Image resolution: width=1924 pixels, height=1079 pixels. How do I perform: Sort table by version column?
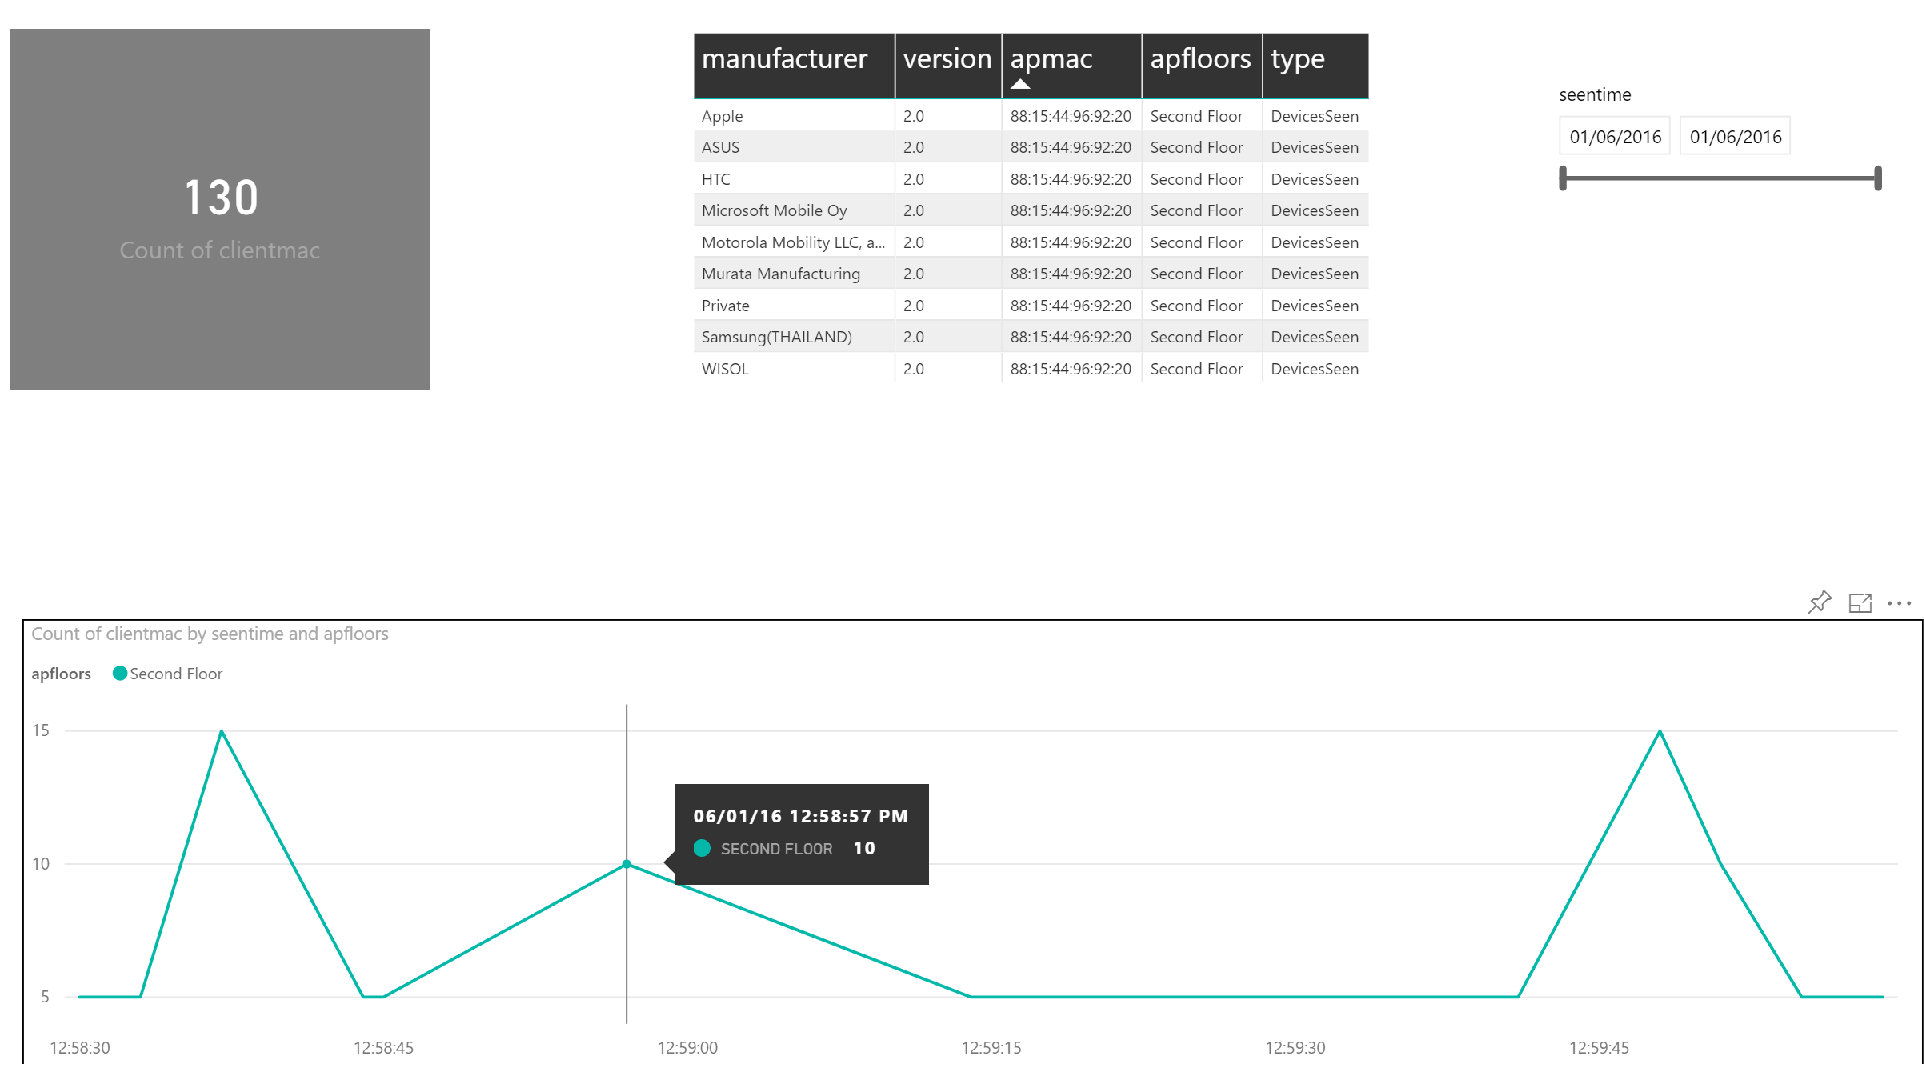(x=948, y=66)
